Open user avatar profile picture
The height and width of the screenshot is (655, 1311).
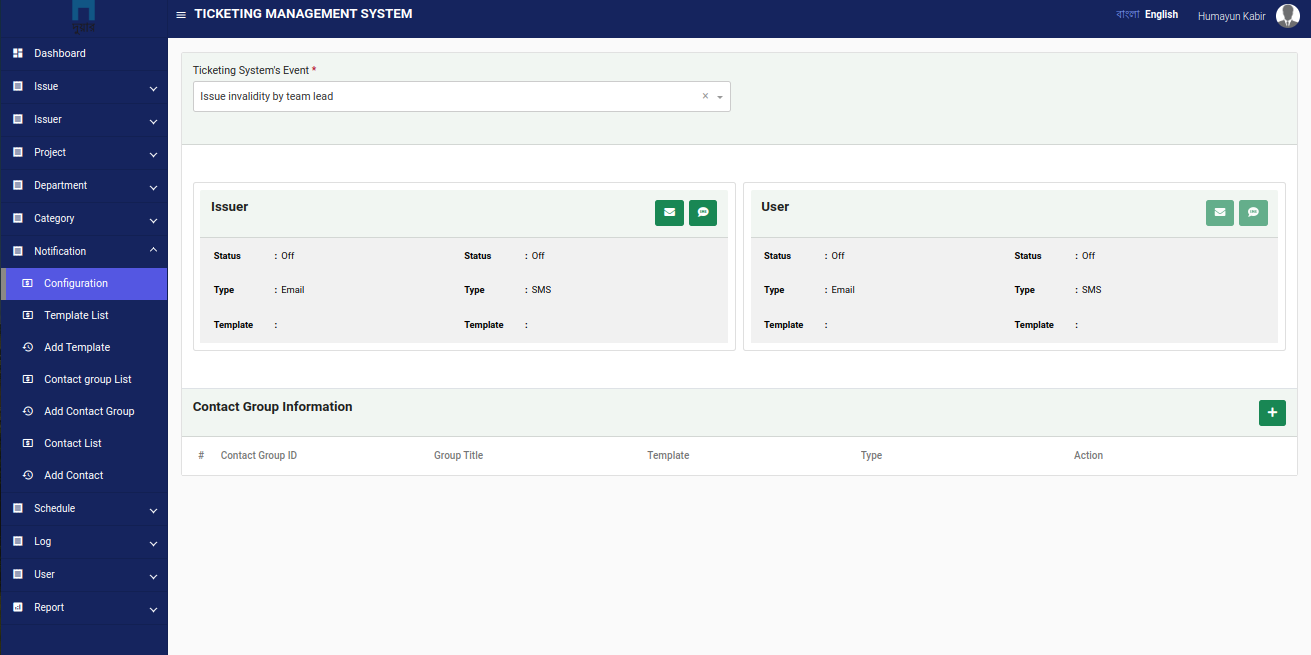[x=1288, y=16]
